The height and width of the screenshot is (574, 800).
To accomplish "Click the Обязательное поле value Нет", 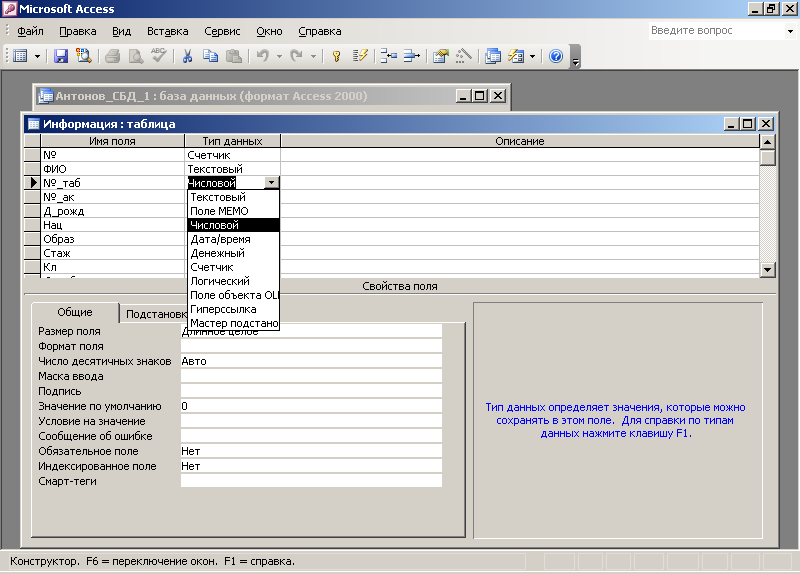I will (x=311, y=452).
